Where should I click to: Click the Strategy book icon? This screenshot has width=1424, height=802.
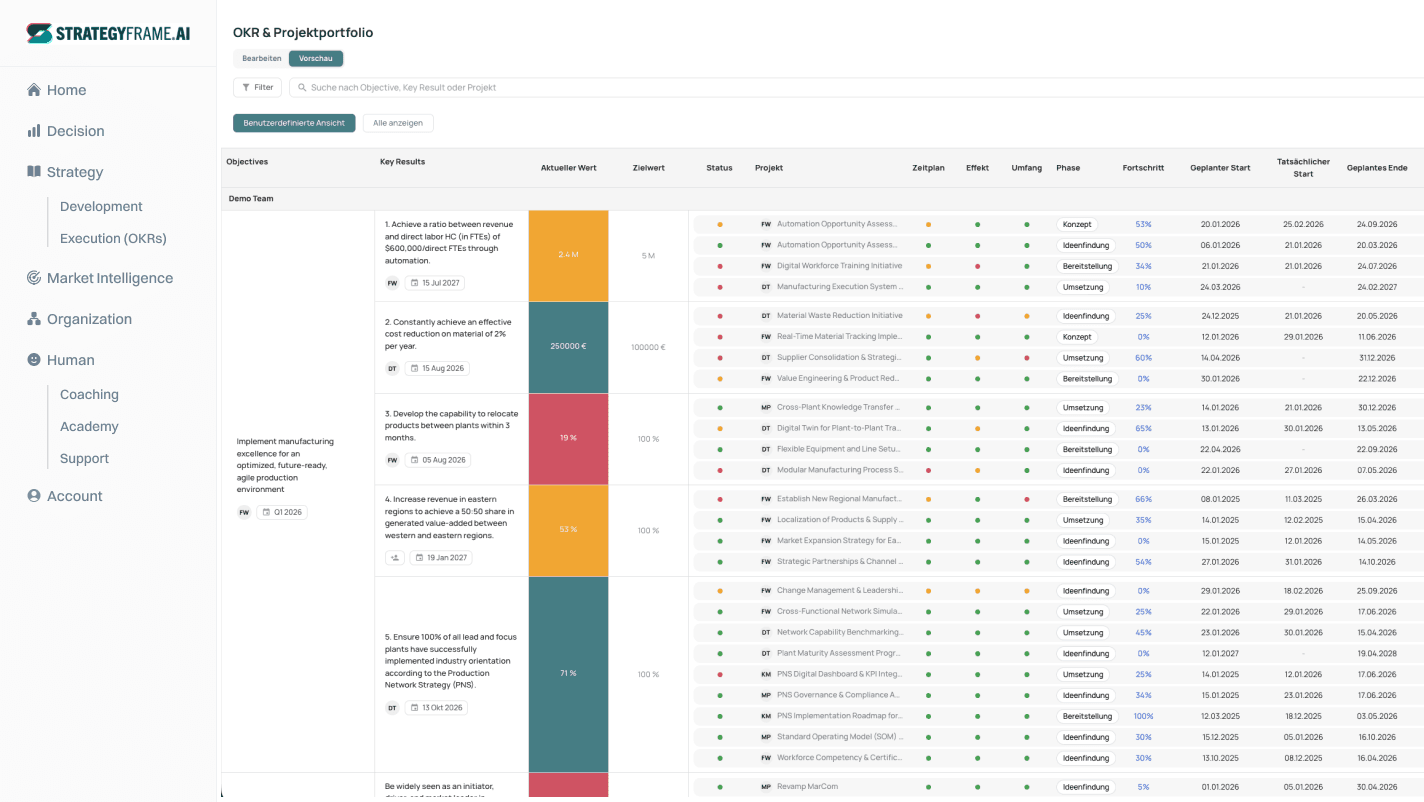coord(34,172)
